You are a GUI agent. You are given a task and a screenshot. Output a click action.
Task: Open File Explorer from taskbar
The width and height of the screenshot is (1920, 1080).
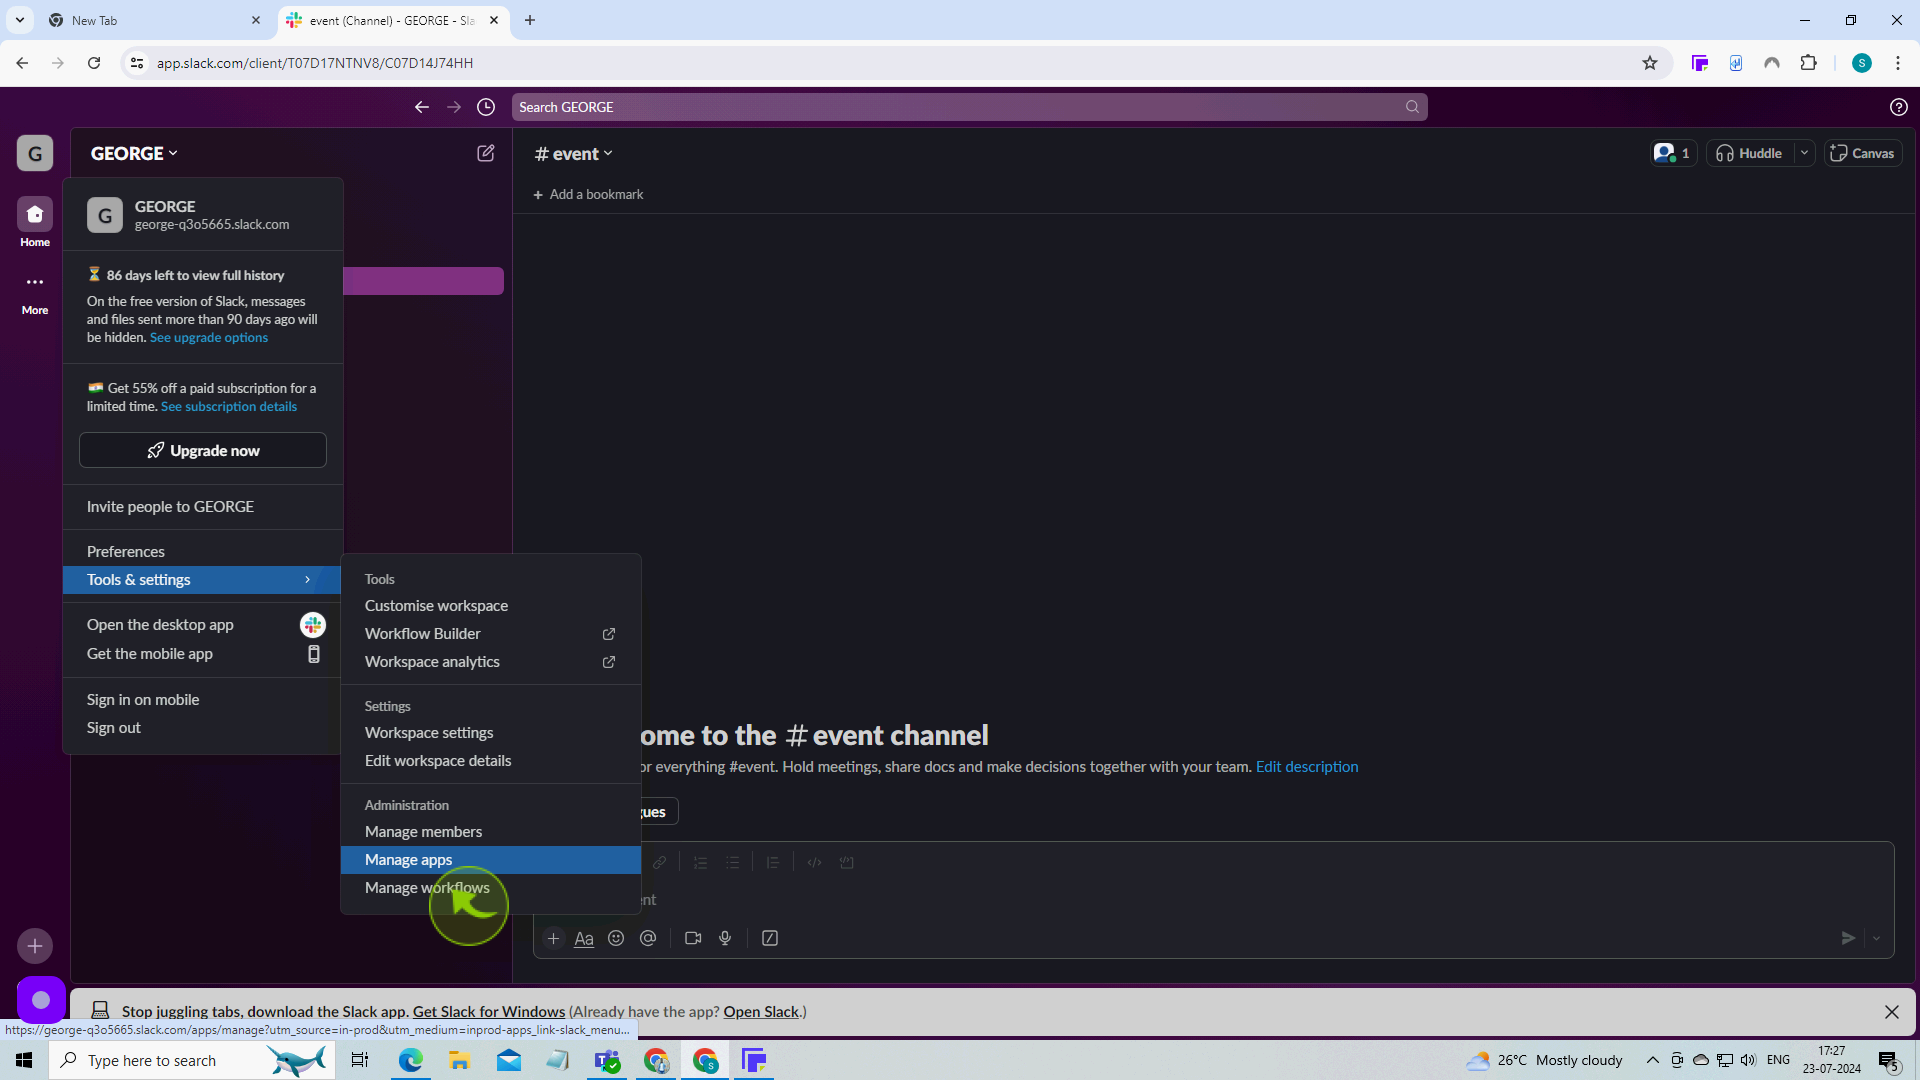(x=459, y=1060)
